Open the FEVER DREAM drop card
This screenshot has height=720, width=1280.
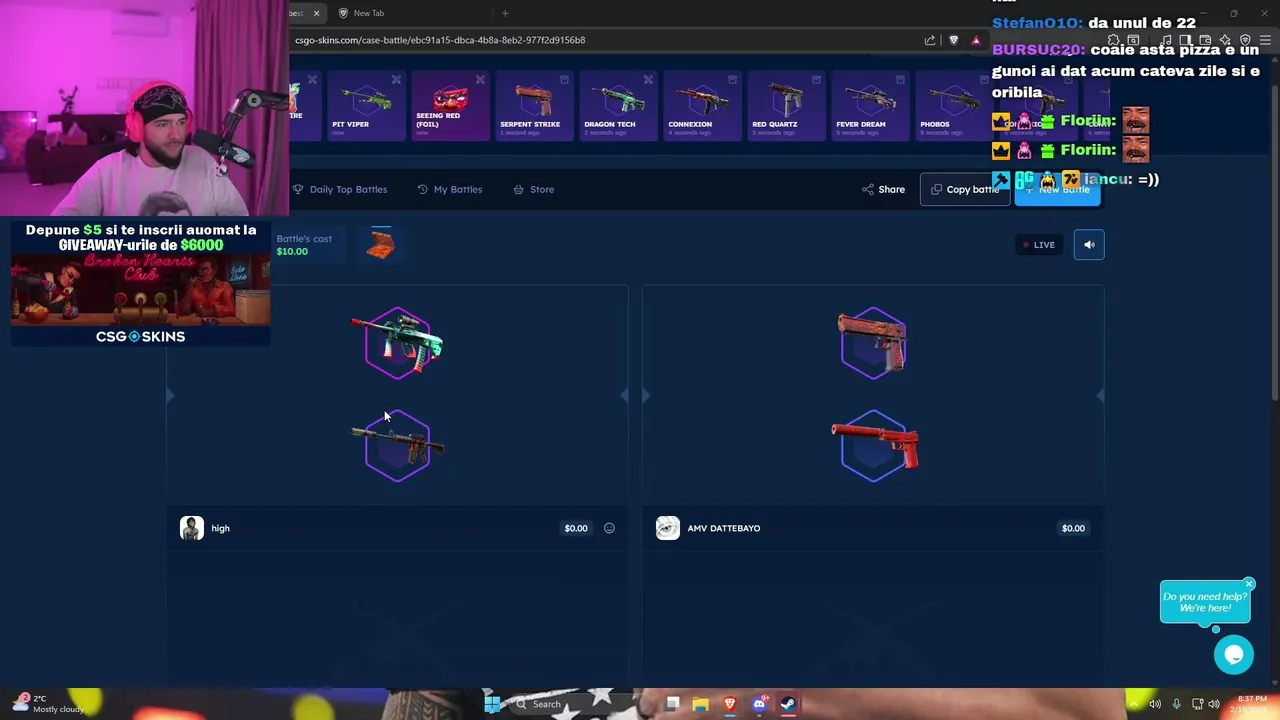coord(869,105)
